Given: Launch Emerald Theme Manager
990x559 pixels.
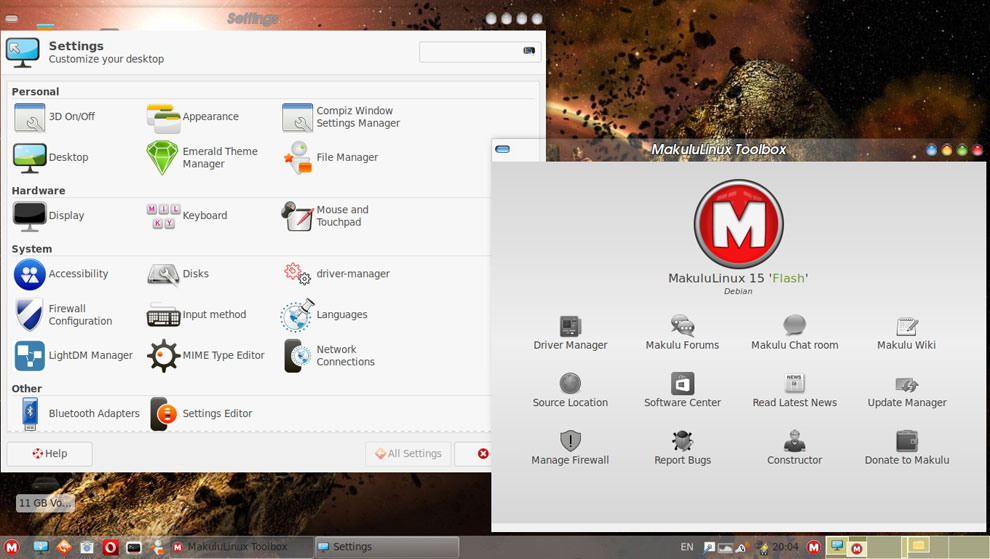Looking at the screenshot, I should [x=203, y=157].
